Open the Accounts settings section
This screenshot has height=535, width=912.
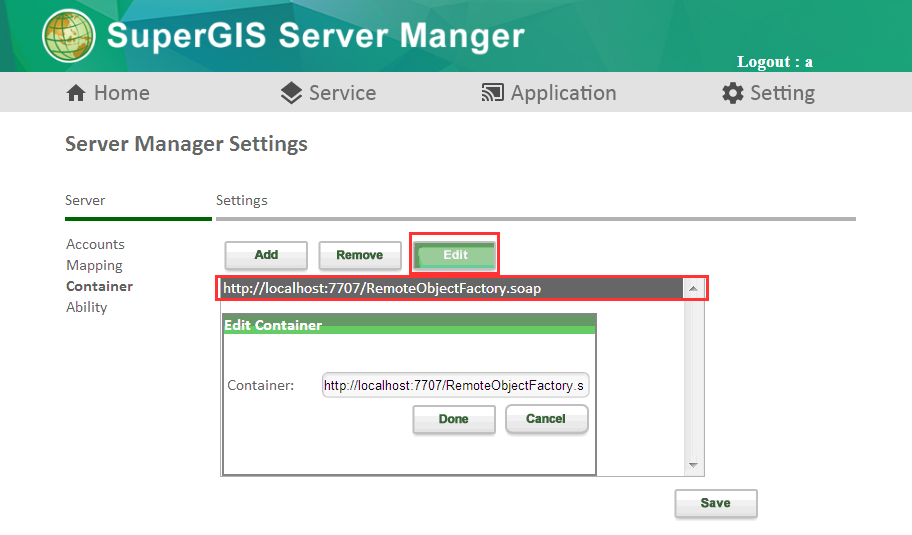pos(95,244)
